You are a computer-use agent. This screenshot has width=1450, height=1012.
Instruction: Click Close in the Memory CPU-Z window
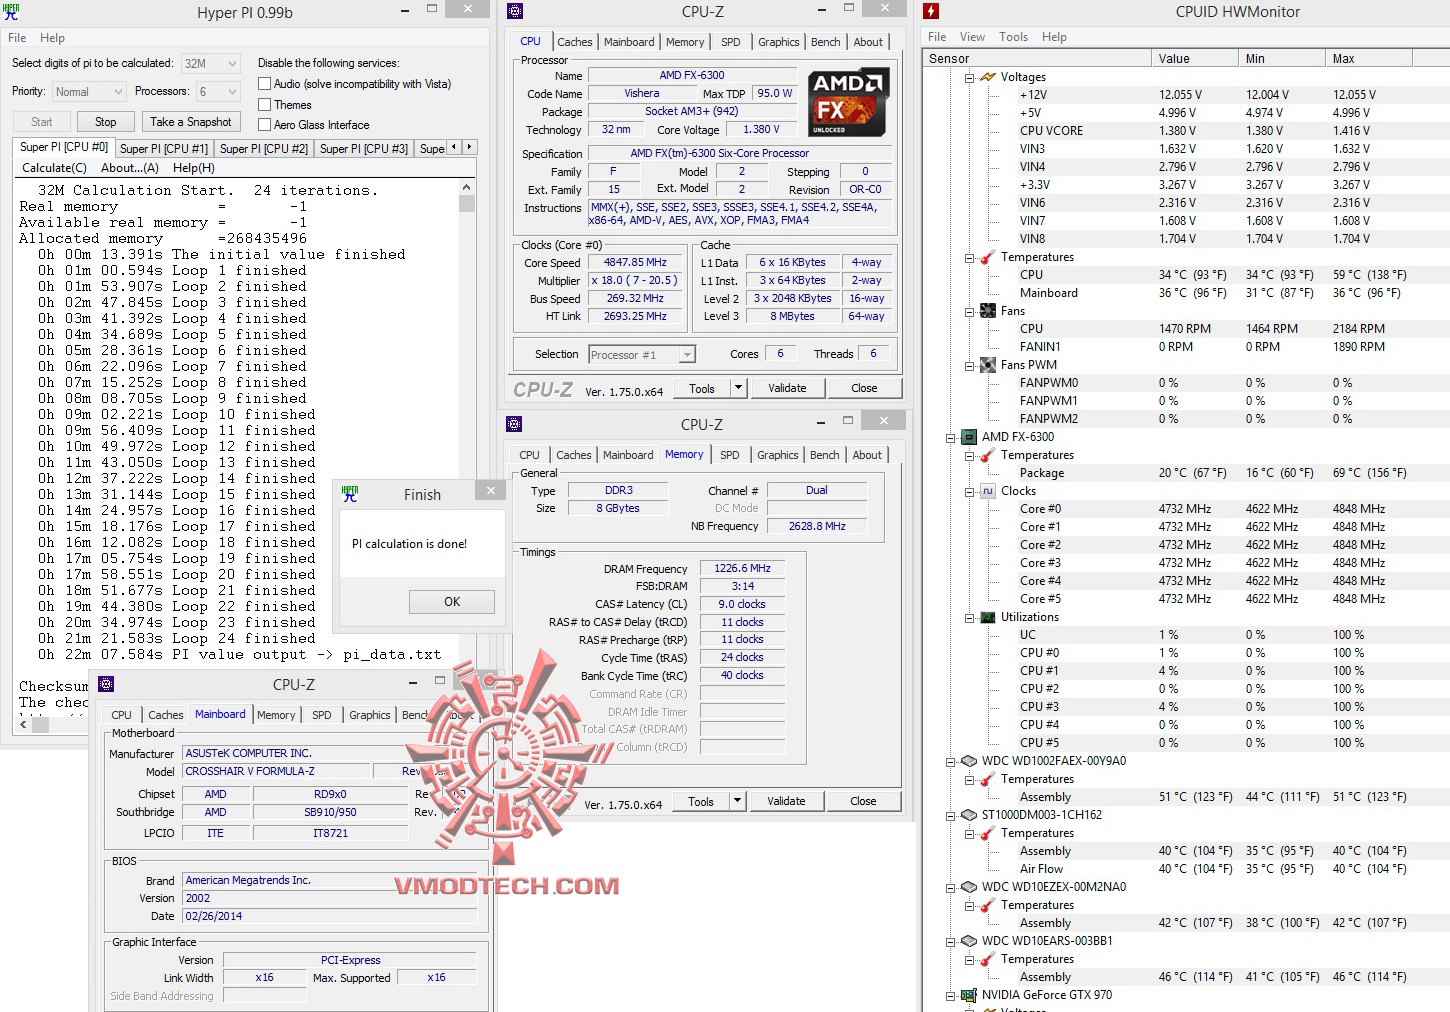tap(863, 801)
